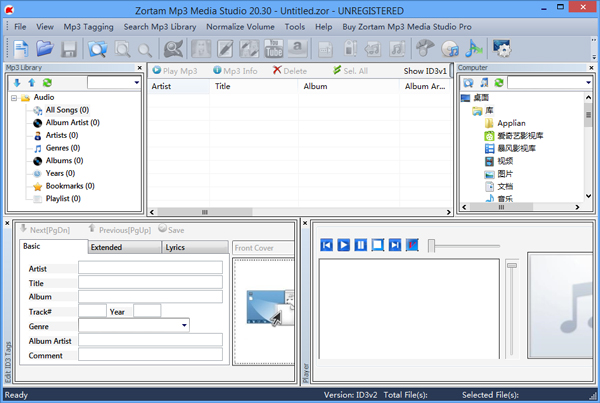Open the Help menu
The width and height of the screenshot is (600, 403).
(x=323, y=27)
